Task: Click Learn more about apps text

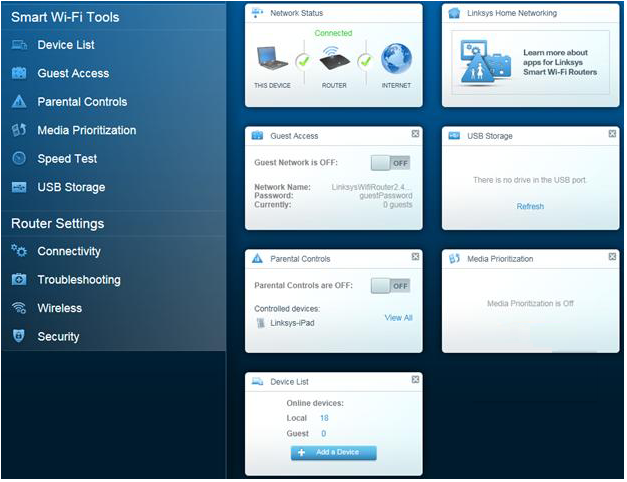Action: (x=560, y=62)
